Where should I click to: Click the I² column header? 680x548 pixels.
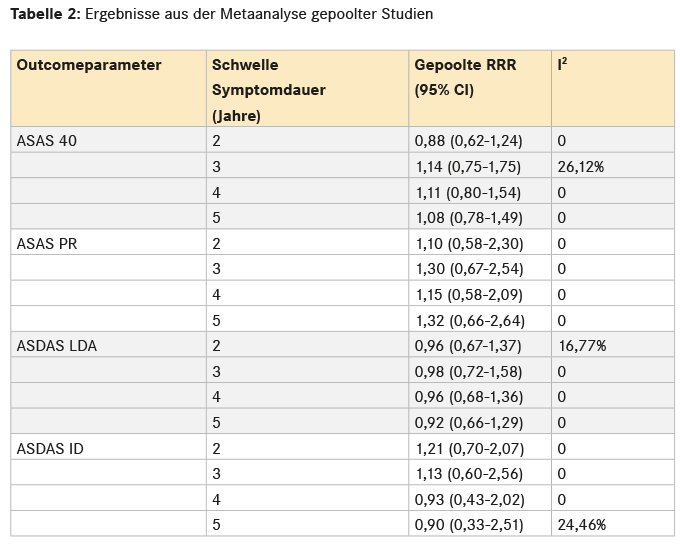[563, 64]
